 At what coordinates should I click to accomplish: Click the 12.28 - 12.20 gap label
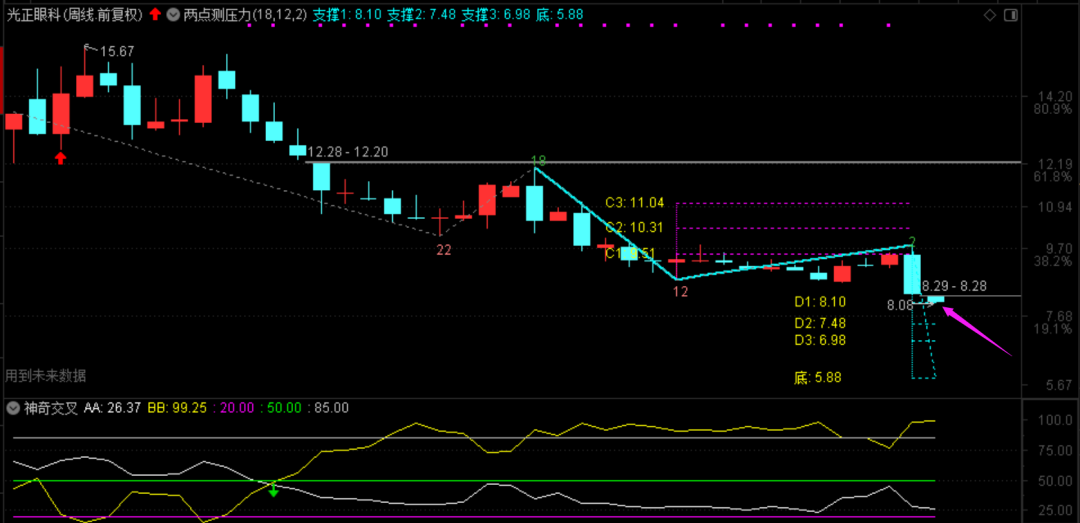[348, 152]
